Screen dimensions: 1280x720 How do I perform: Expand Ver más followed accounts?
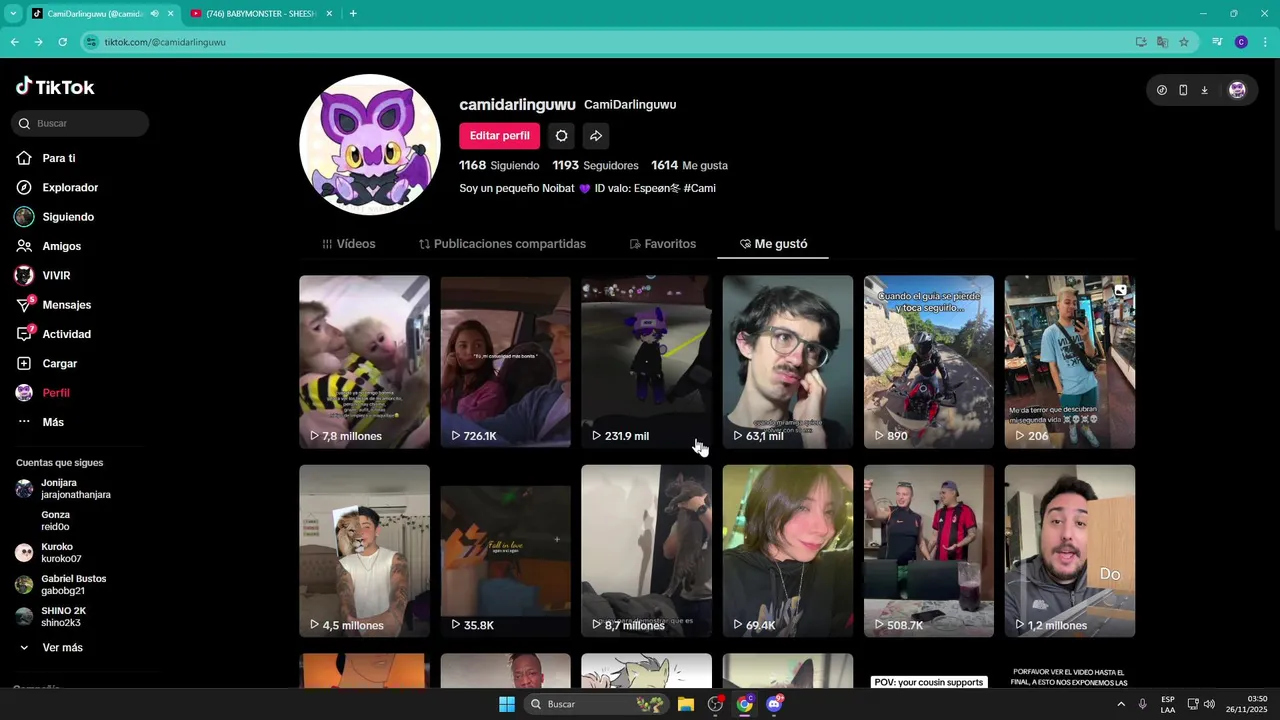pos(51,648)
